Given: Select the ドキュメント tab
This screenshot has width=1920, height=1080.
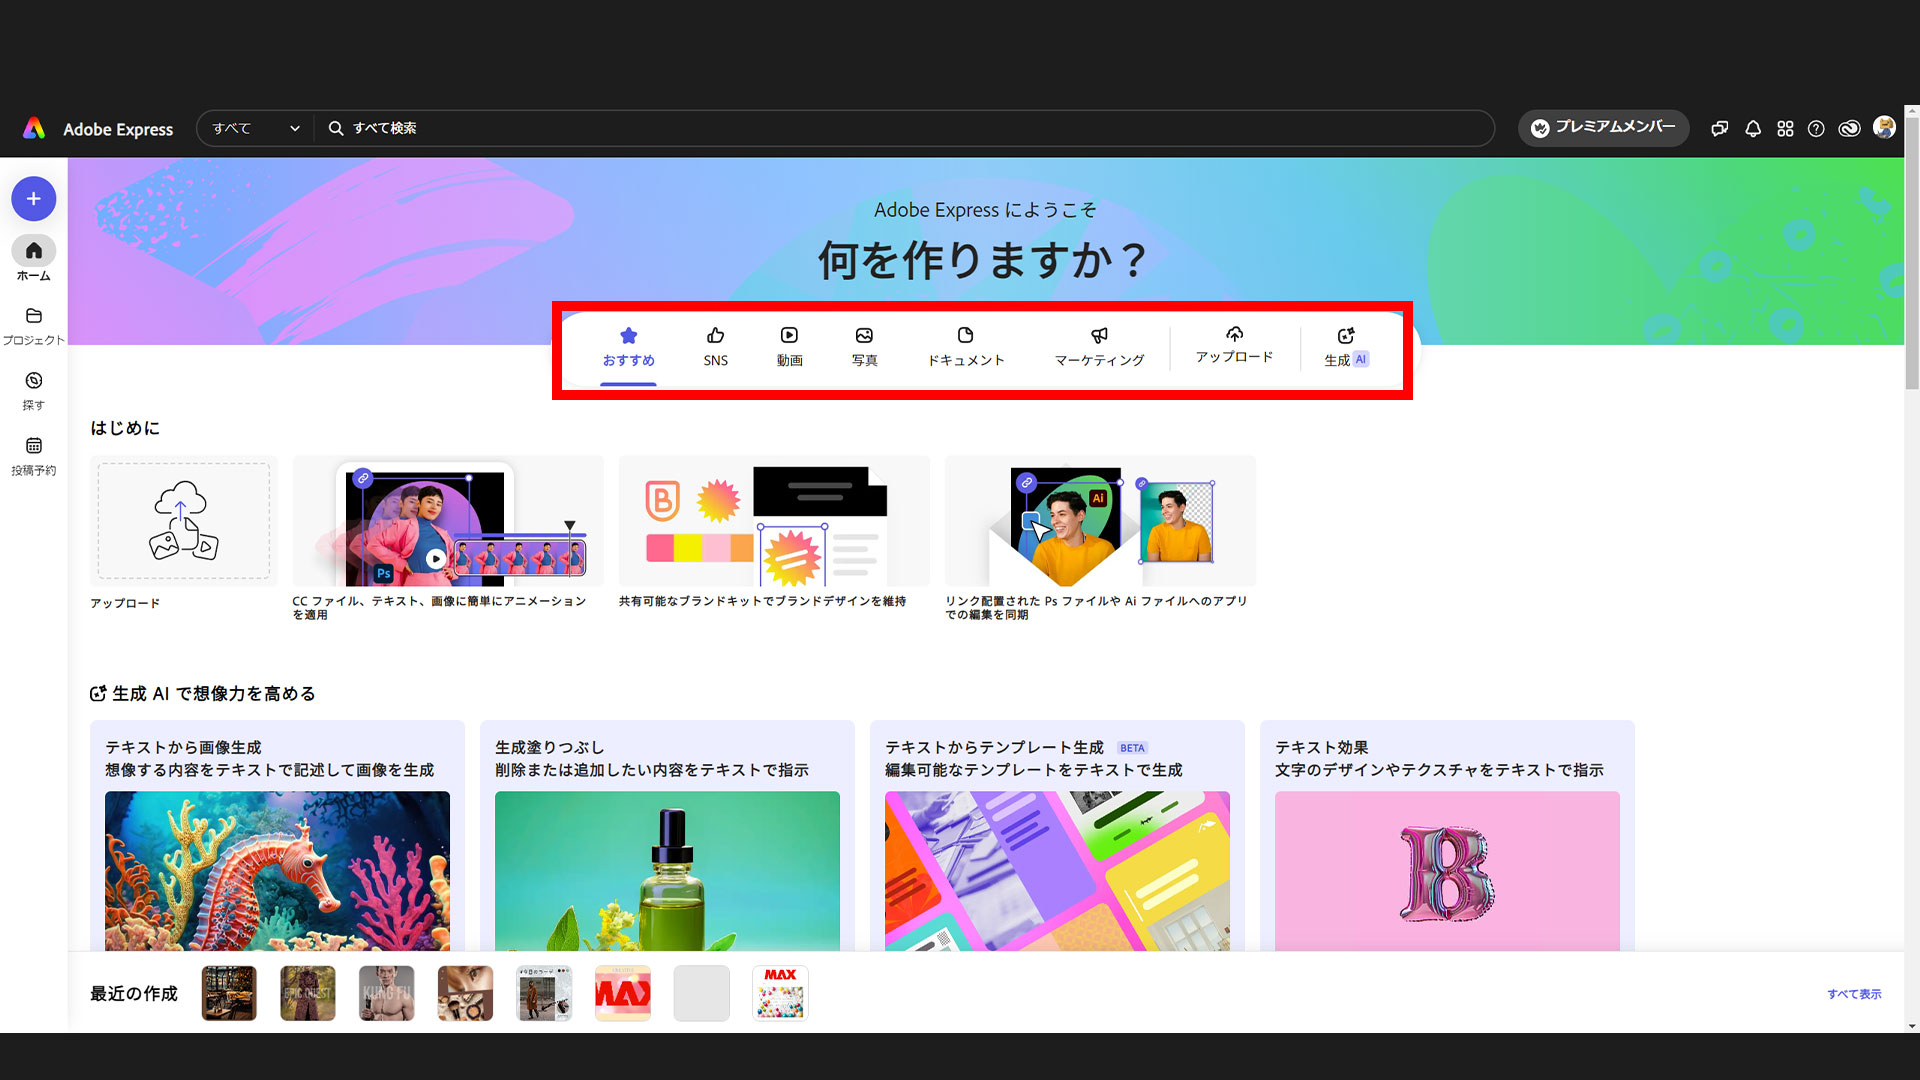Looking at the screenshot, I should coord(966,346).
